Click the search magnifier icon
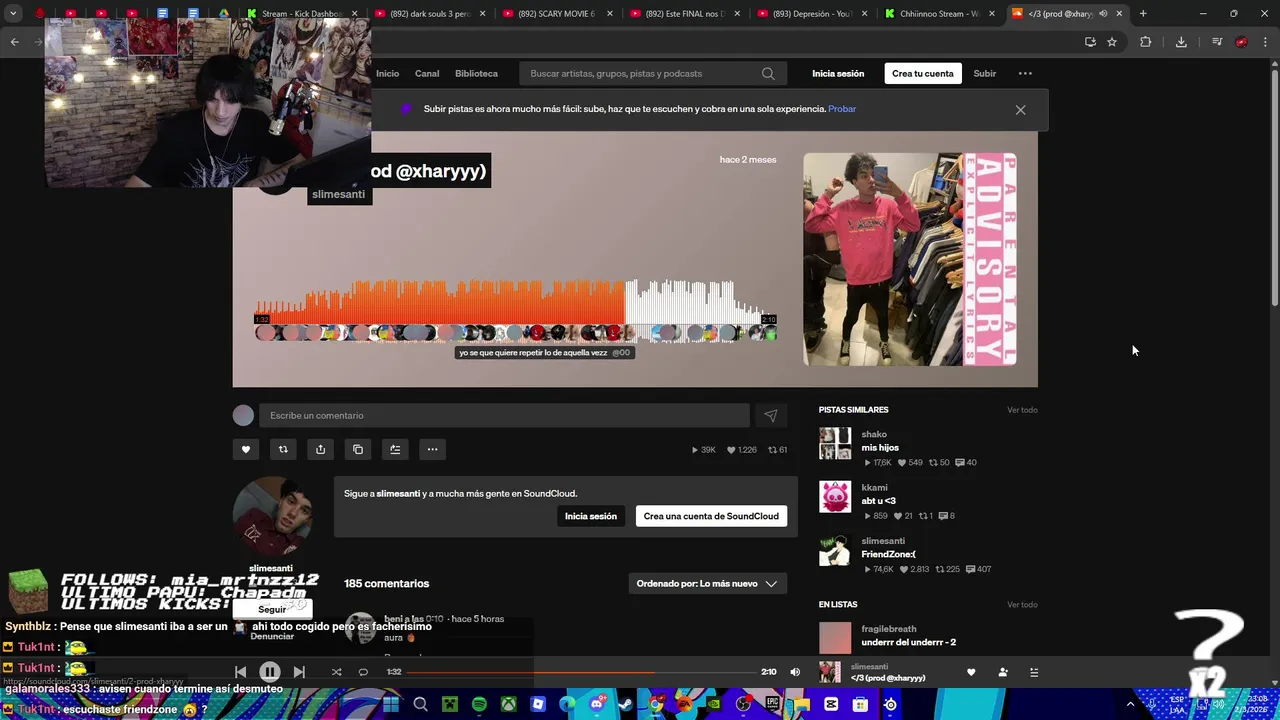This screenshot has height=720, width=1280. 768,73
